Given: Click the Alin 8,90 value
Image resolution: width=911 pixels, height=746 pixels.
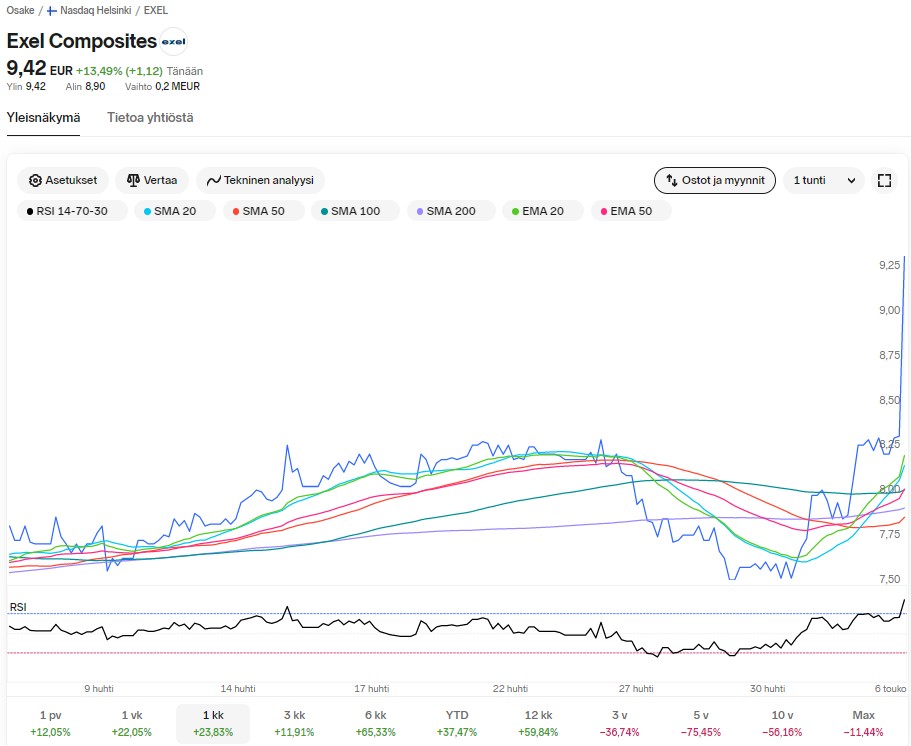Looking at the screenshot, I should (85, 87).
